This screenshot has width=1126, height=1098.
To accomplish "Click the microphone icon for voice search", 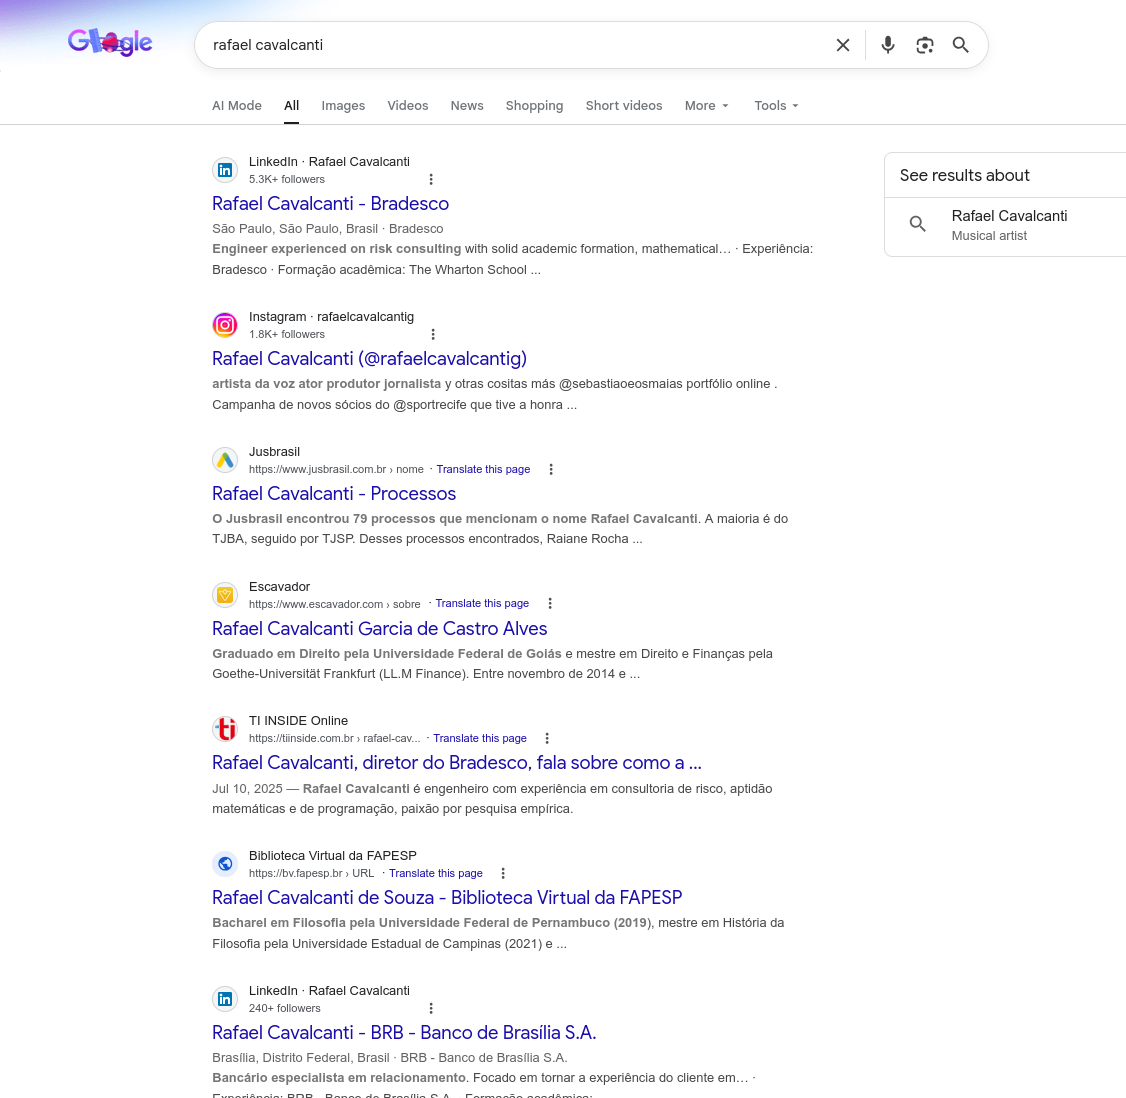I will click(888, 45).
